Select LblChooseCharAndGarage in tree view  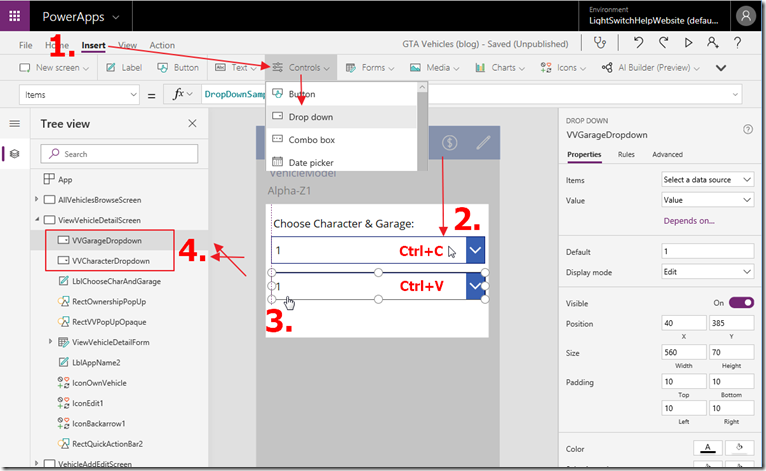coord(116,281)
